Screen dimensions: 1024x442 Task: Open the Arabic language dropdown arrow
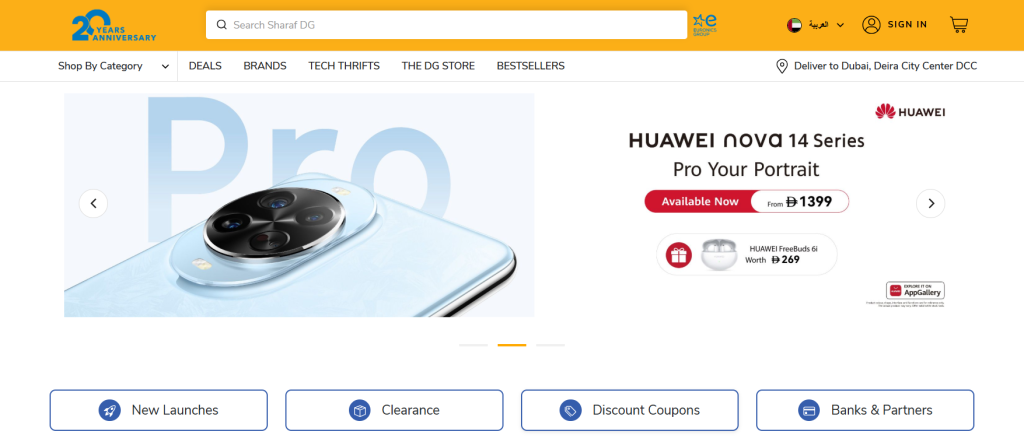840,25
